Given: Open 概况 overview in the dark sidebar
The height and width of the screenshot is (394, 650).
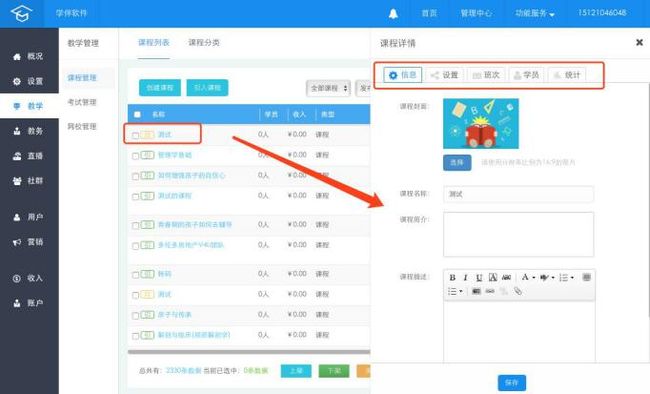Looking at the screenshot, I should (28, 56).
